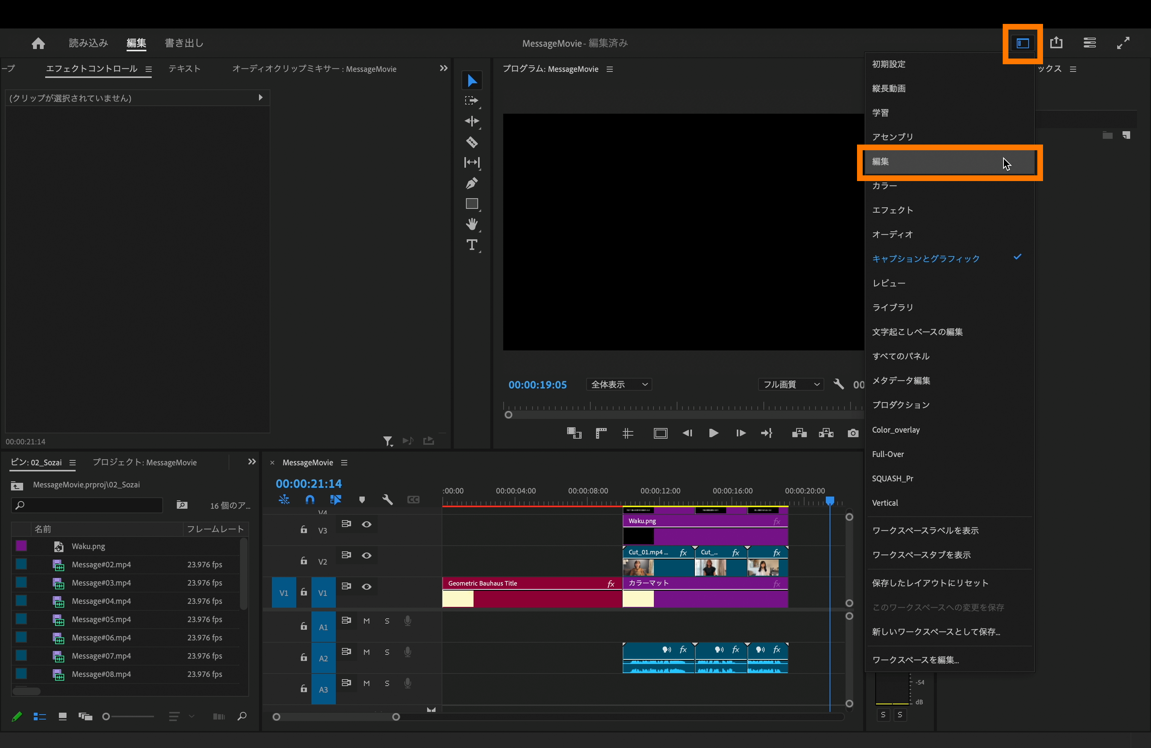The width and height of the screenshot is (1151, 748).
Task: Mute audio track A1
Action: (367, 621)
